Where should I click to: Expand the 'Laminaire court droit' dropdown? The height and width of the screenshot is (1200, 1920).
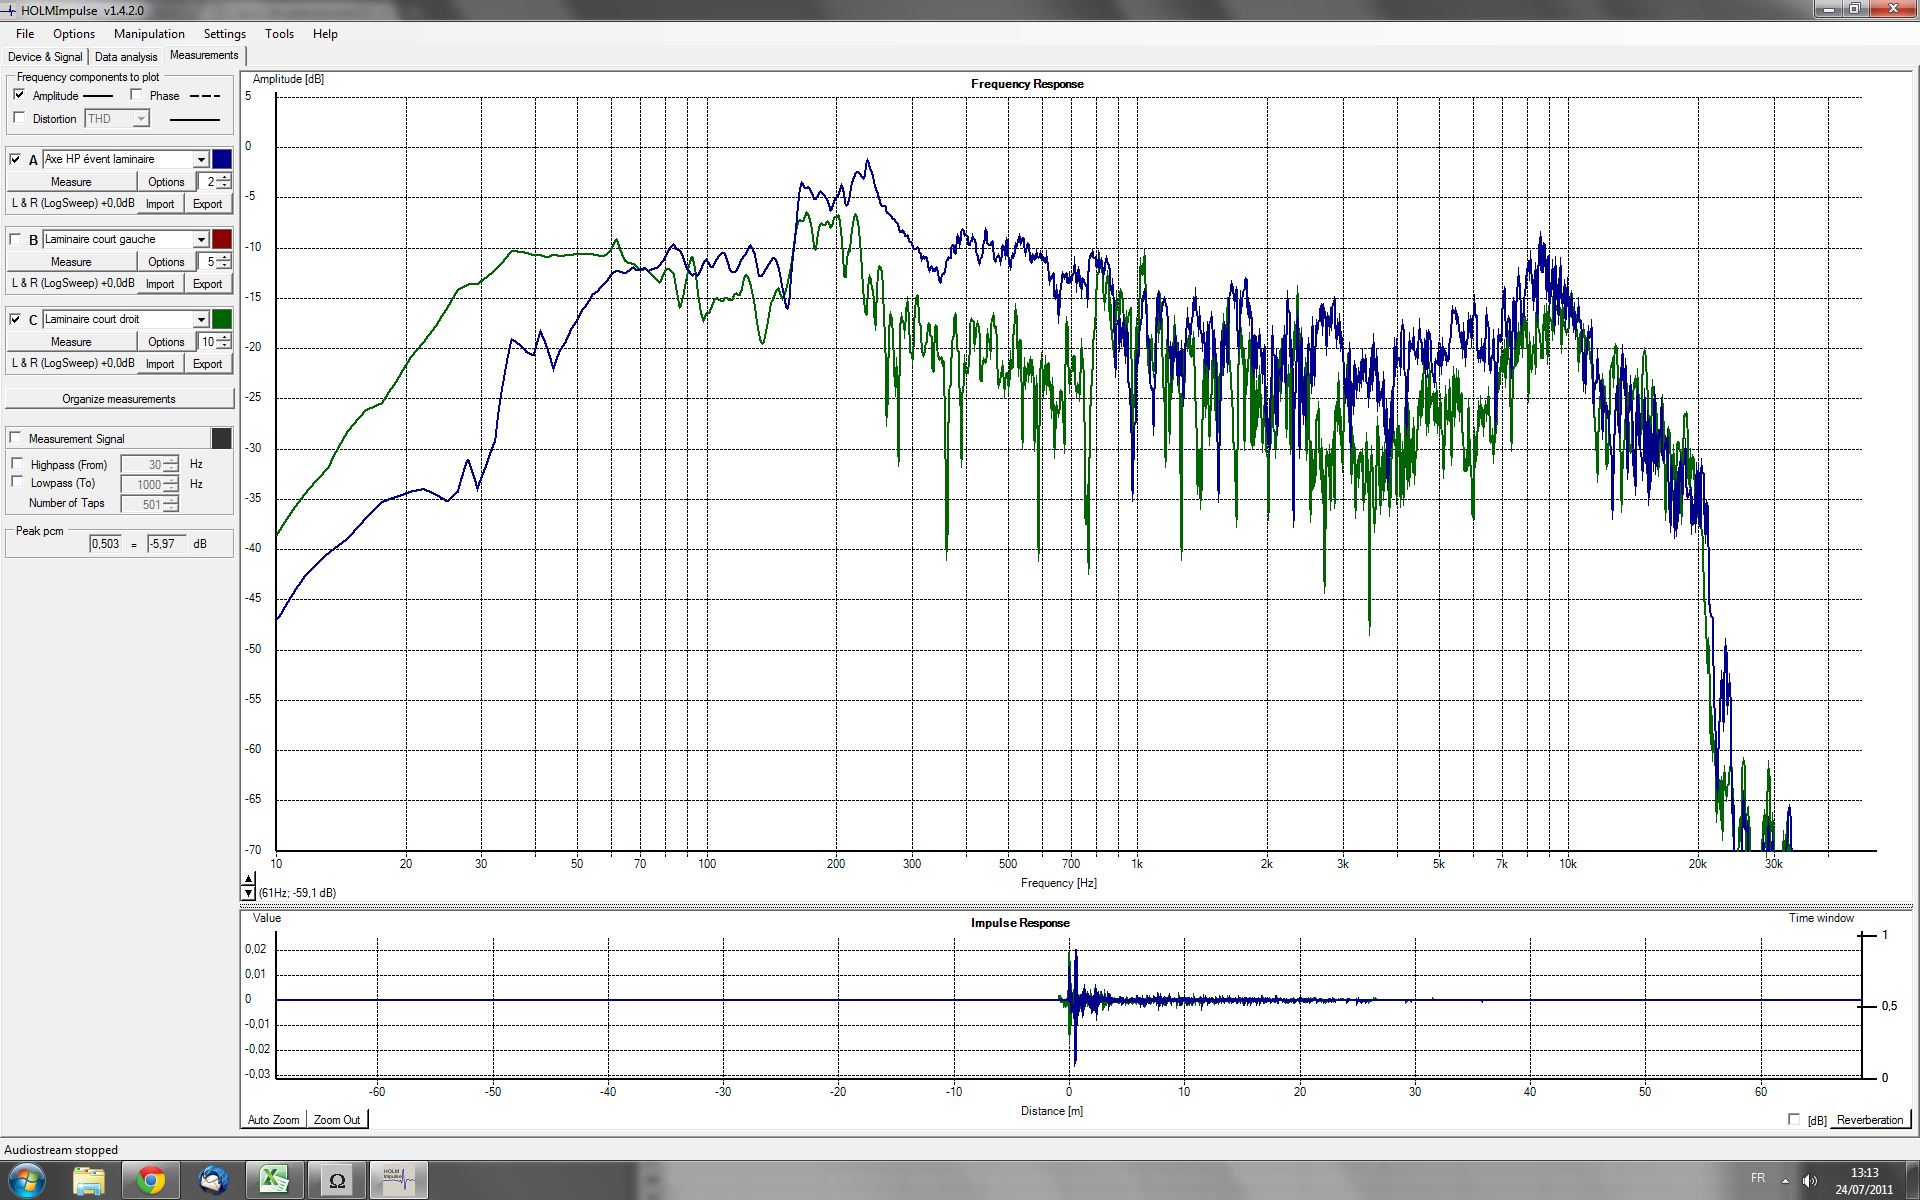point(200,319)
